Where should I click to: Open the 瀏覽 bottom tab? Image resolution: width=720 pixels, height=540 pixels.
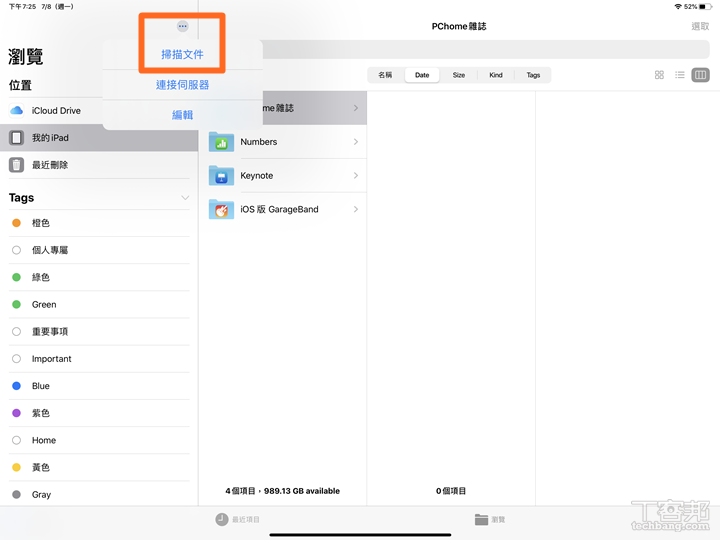(490, 519)
